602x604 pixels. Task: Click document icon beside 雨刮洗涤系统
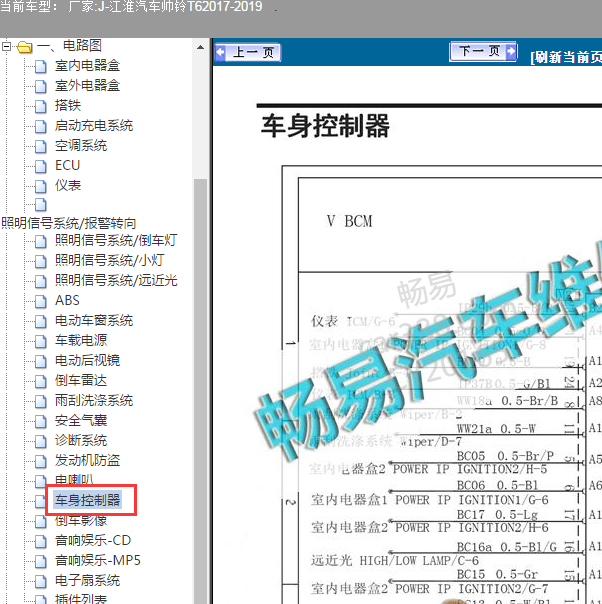(x=41, y=401)
